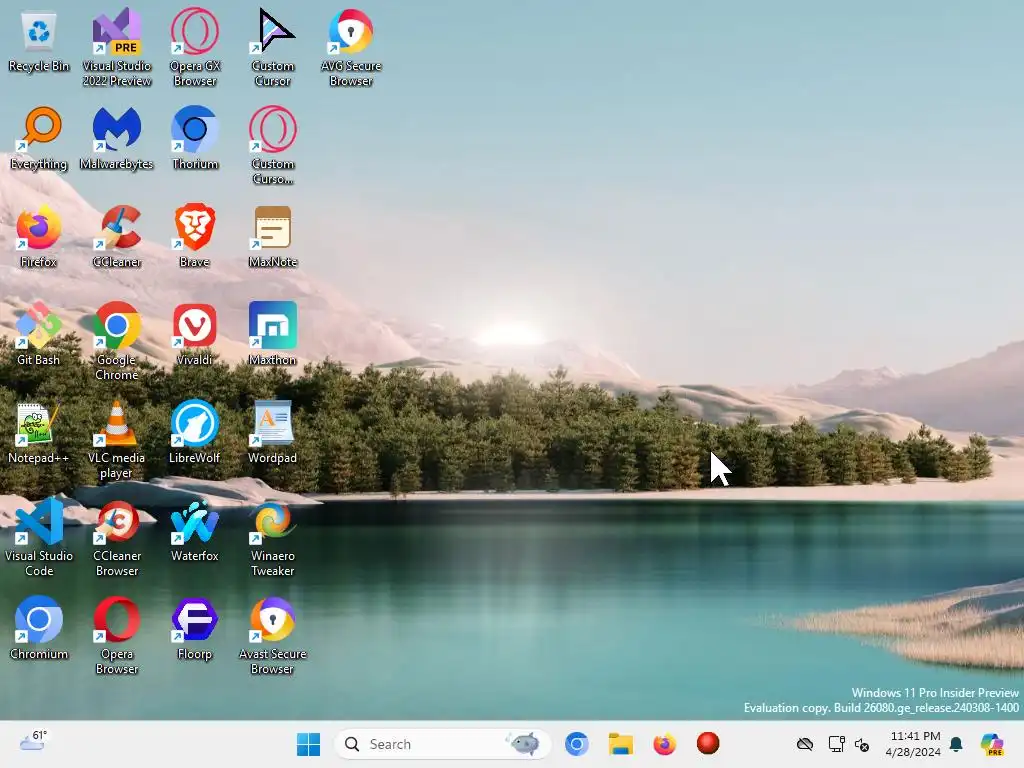Open the weather widget showing 61°
1024x768 pixels.
tap(33, 741)
